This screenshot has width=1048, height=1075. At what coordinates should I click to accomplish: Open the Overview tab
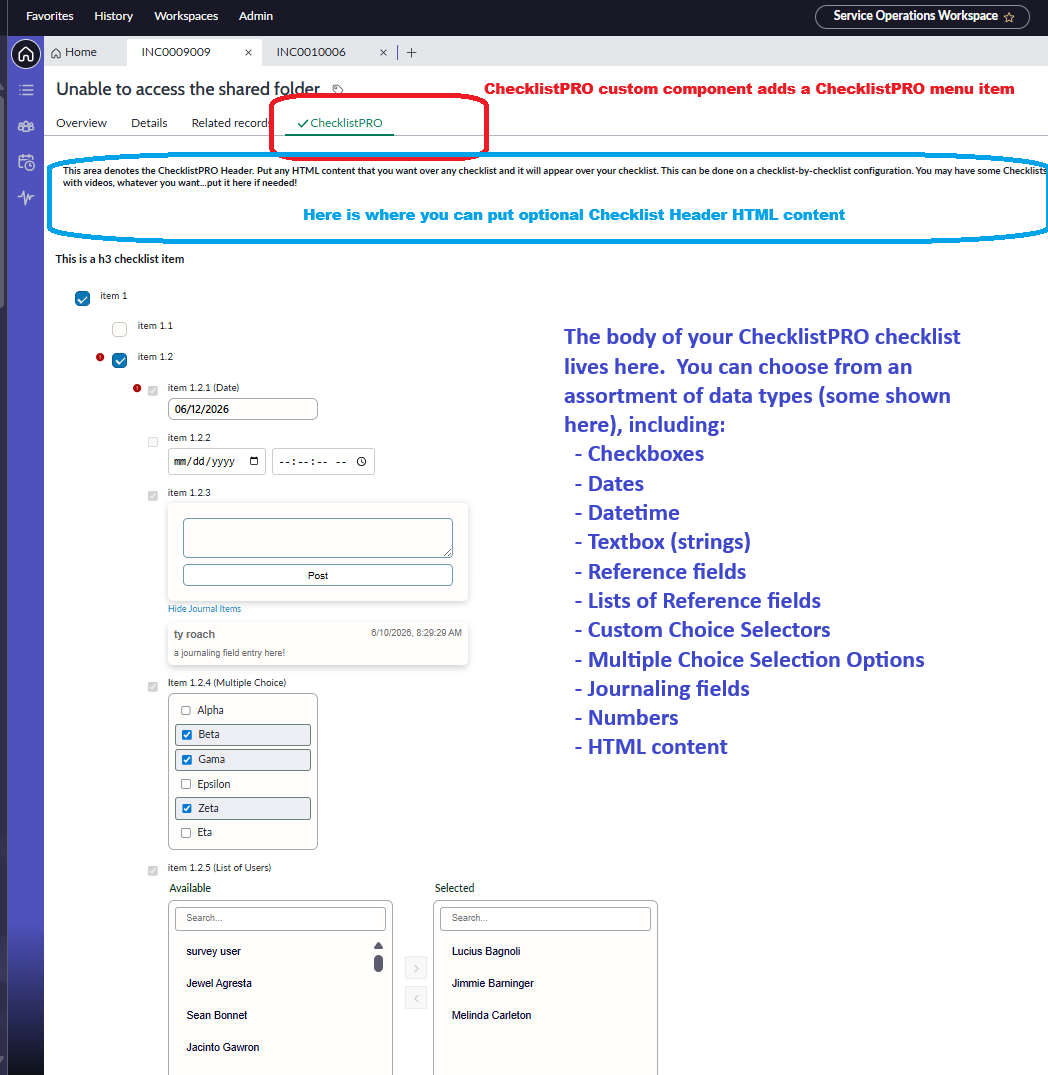click(82, 123)
